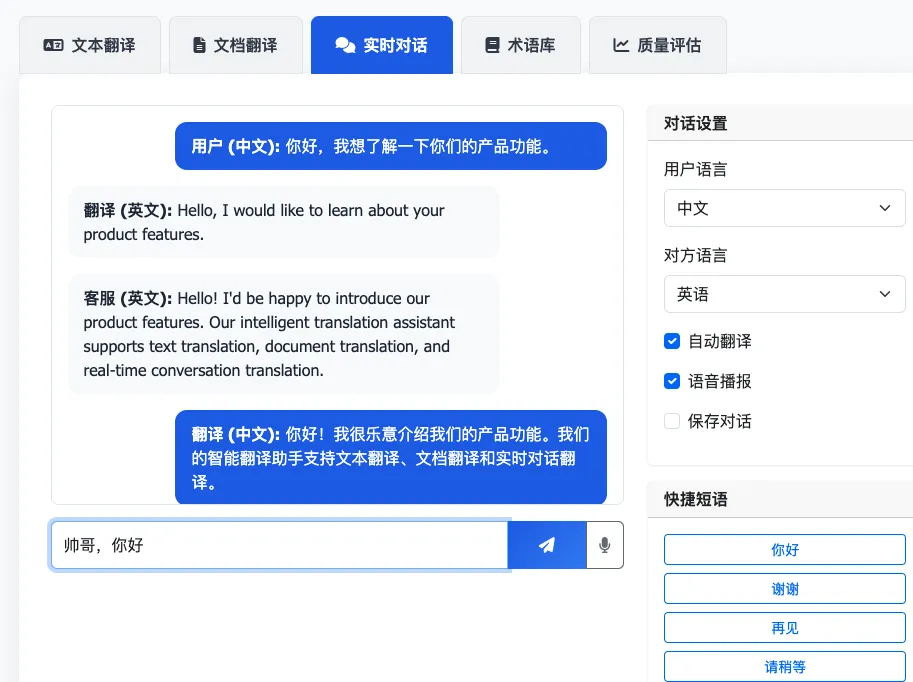Open the 用户语言 dropdown showing 中文
This screenshot has height=682, width=913.
(x=784, y=208)
